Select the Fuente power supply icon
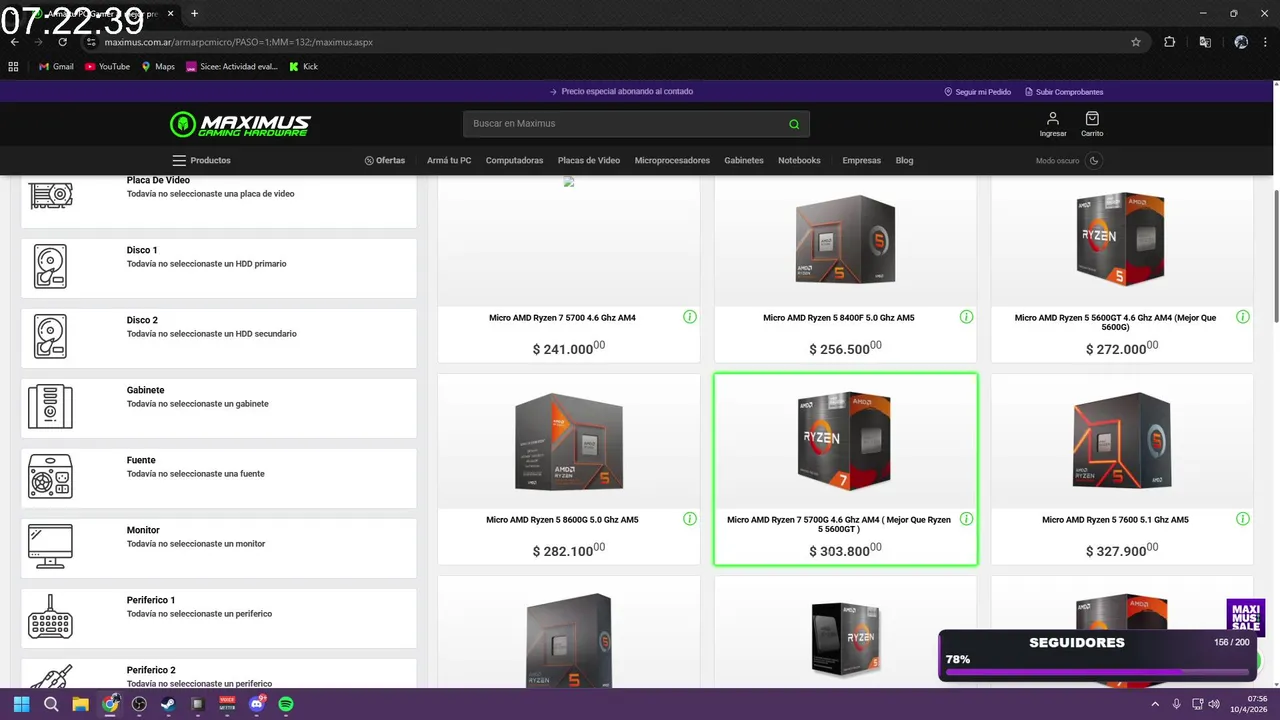 50,477
